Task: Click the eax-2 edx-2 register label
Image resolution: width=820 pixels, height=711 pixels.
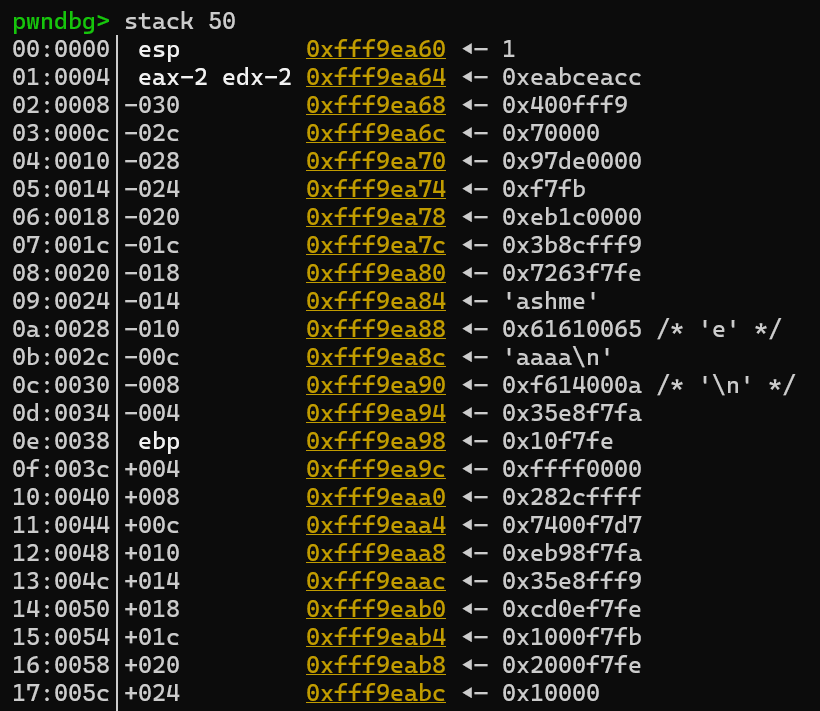Action: [x=215, y=77]
